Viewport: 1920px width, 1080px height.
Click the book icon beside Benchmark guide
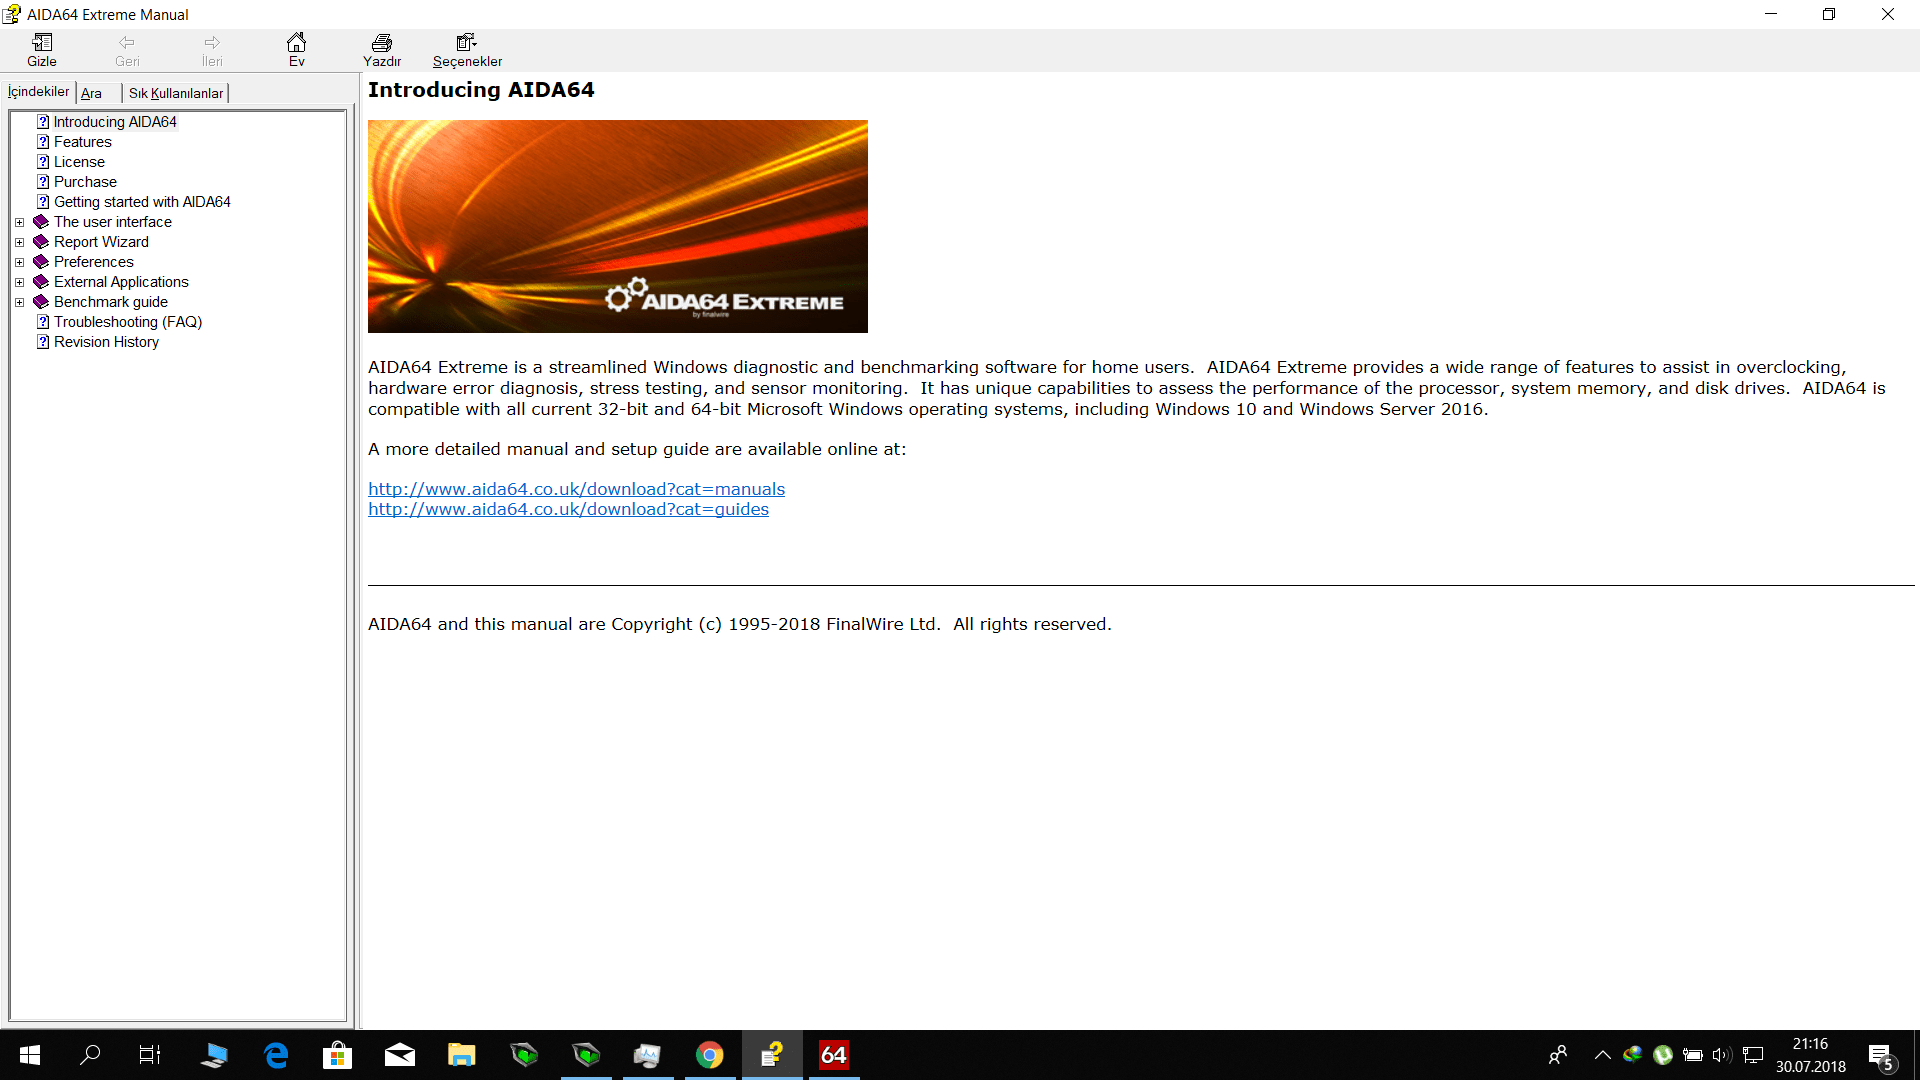click(41, 302)
